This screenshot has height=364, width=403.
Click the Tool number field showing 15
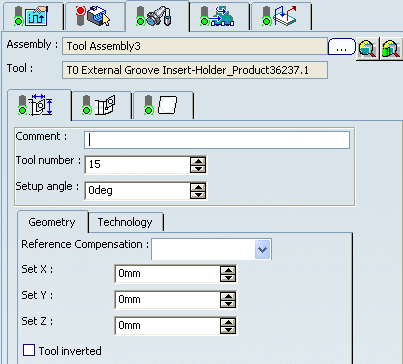tap(137, 165)
